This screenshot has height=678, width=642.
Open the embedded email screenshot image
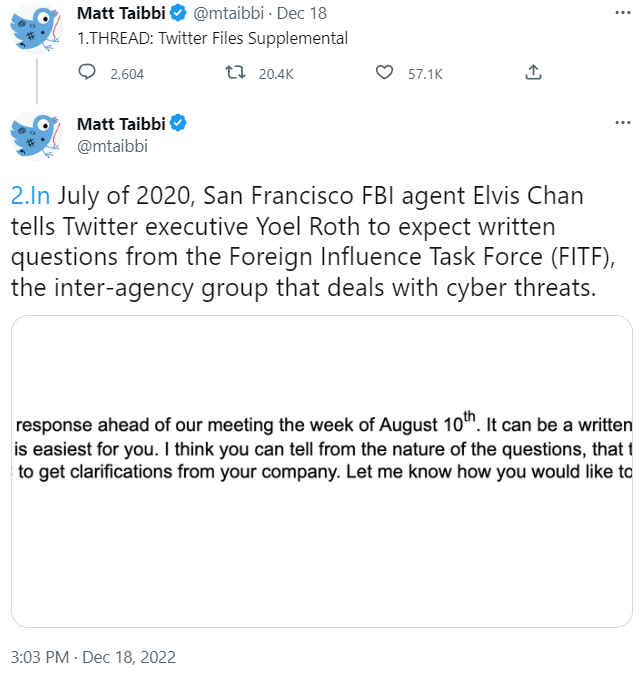click(321, 471)
